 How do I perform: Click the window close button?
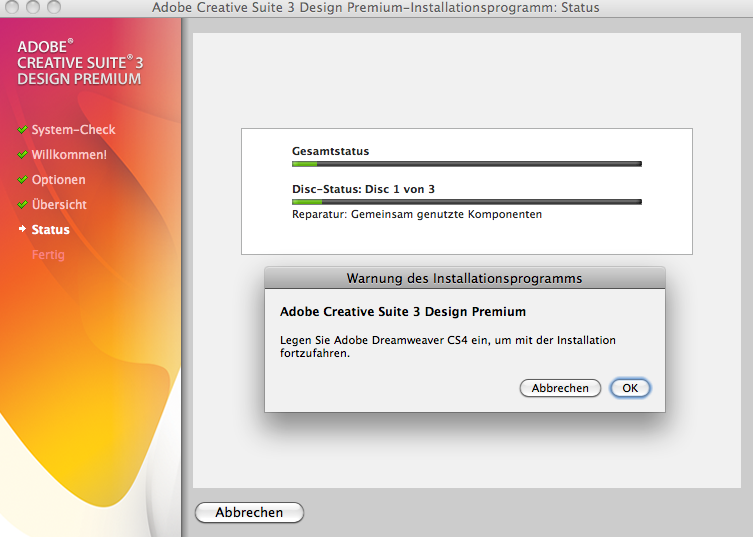(12, 7)
